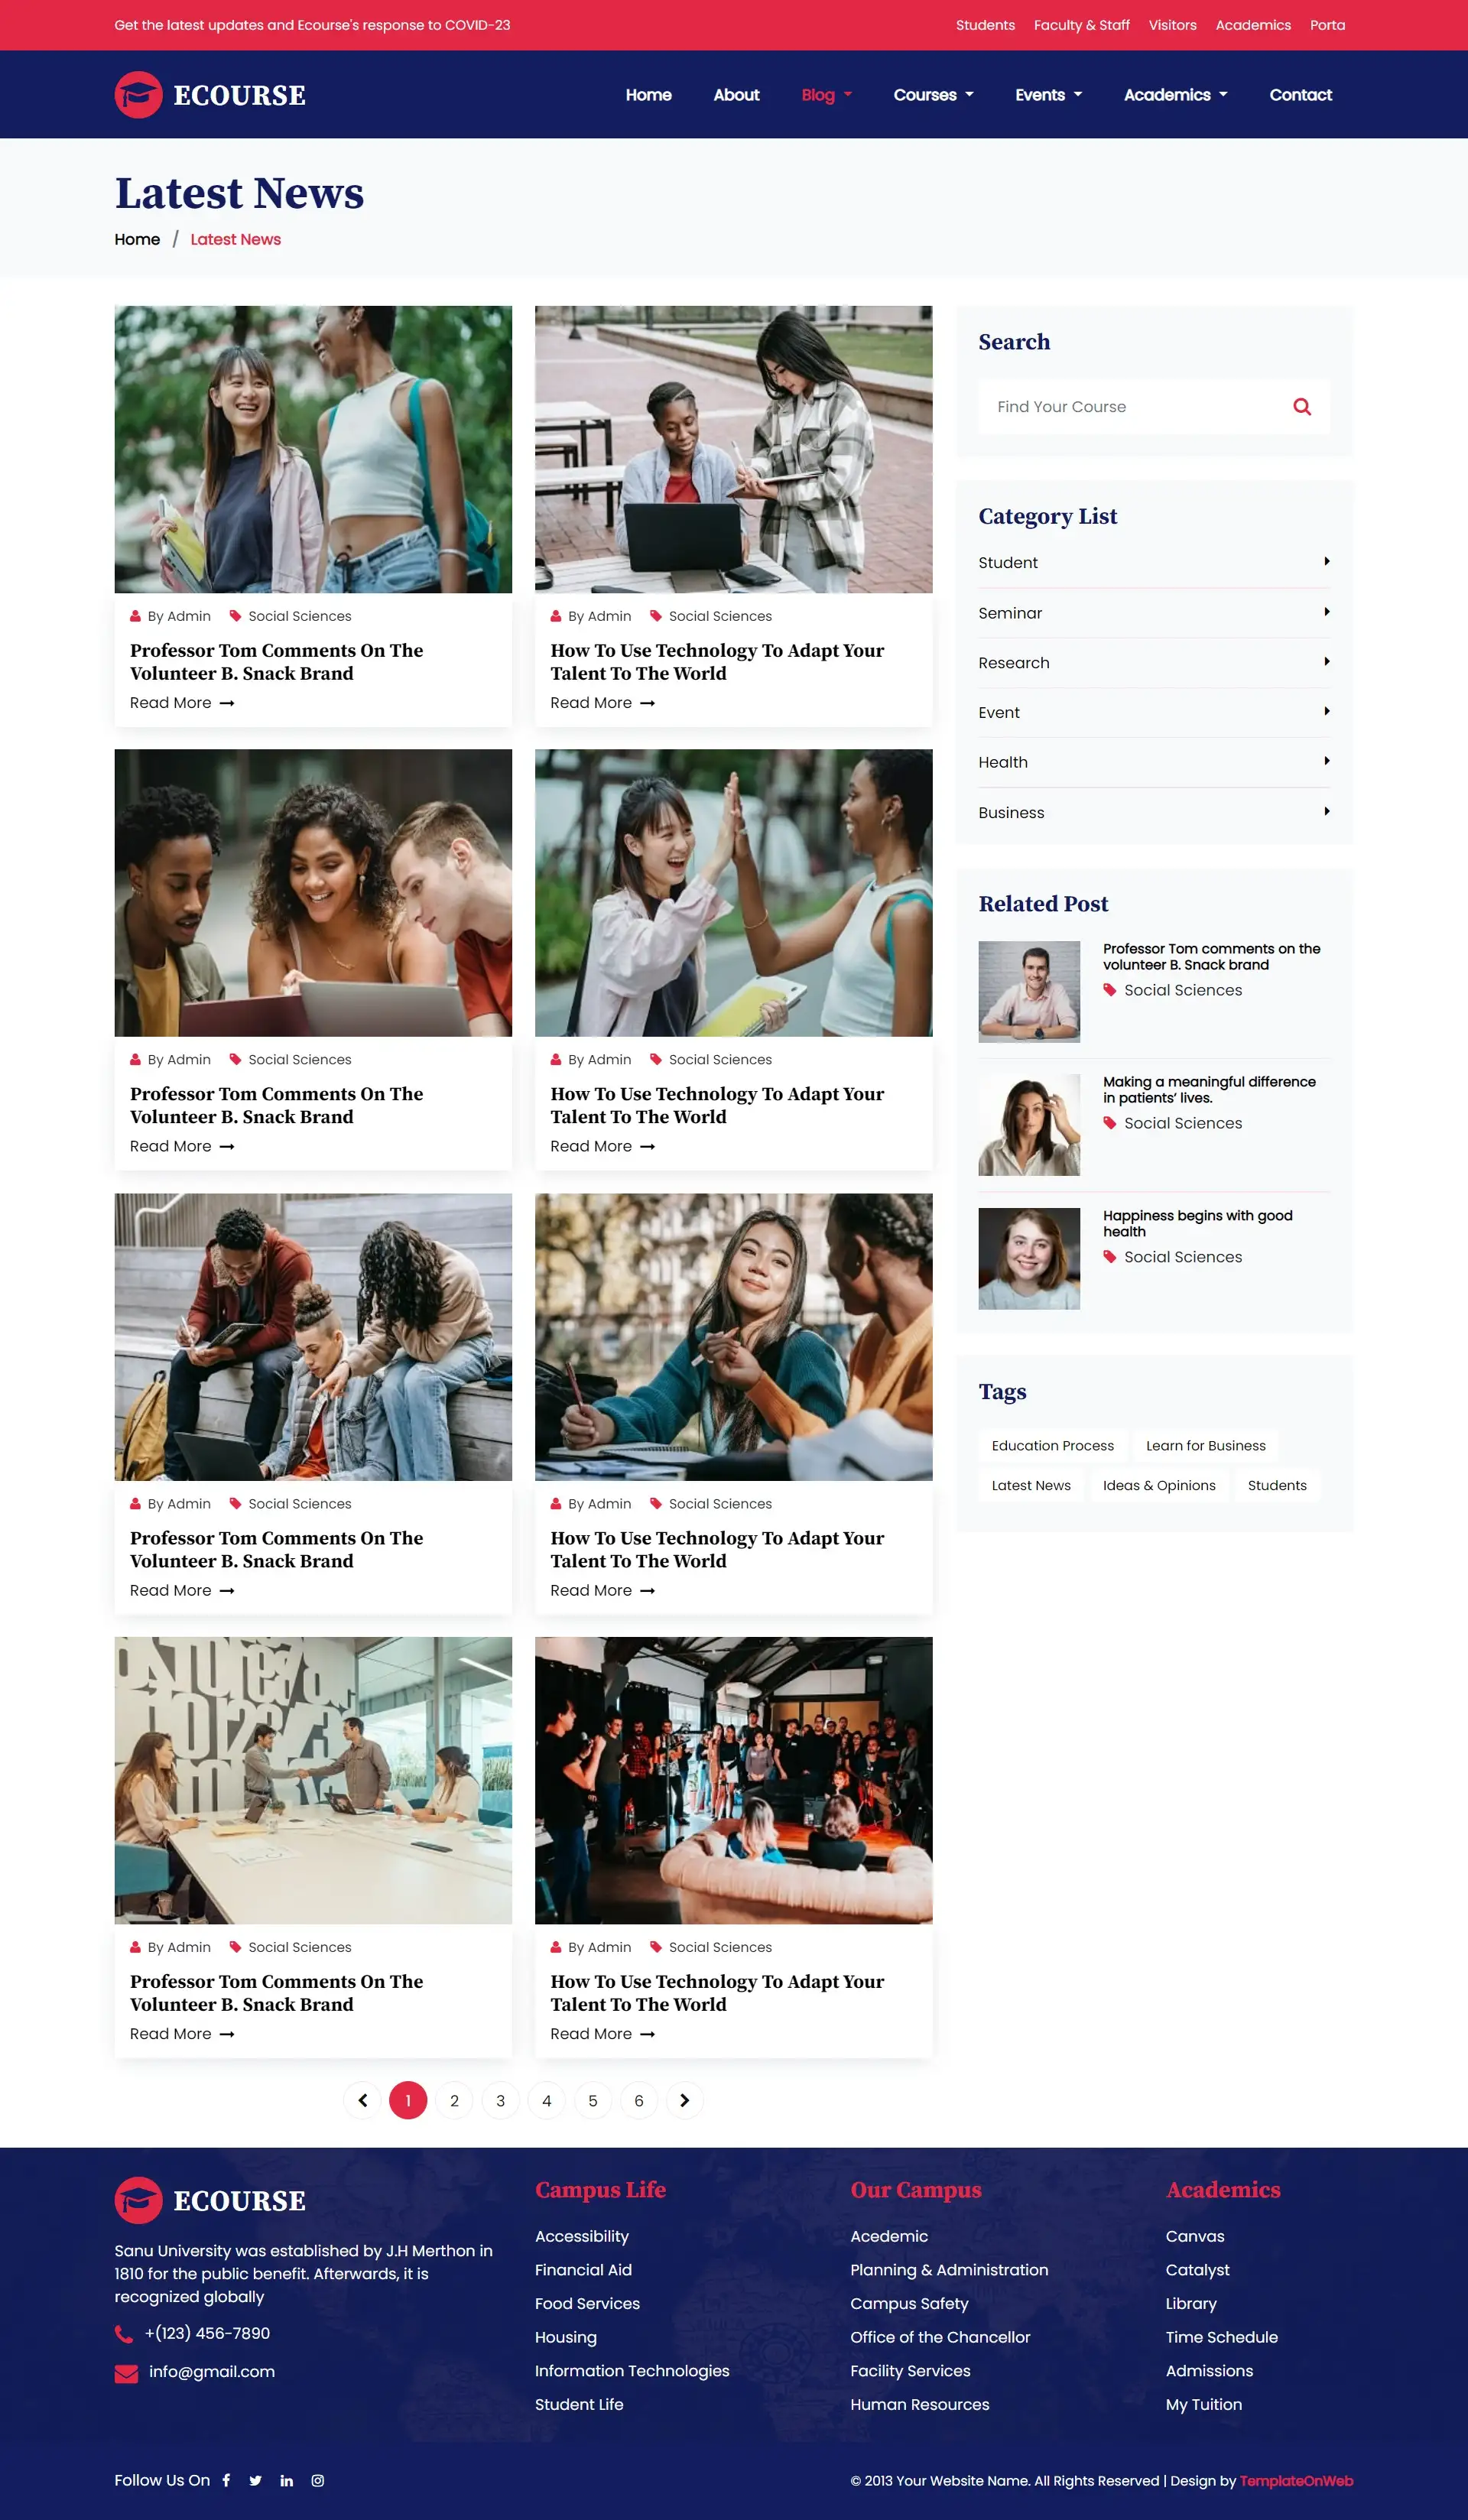Click Library in Academics footer
1468x2520 pixels.
pyautogui.click(x=1190, y=2304)
